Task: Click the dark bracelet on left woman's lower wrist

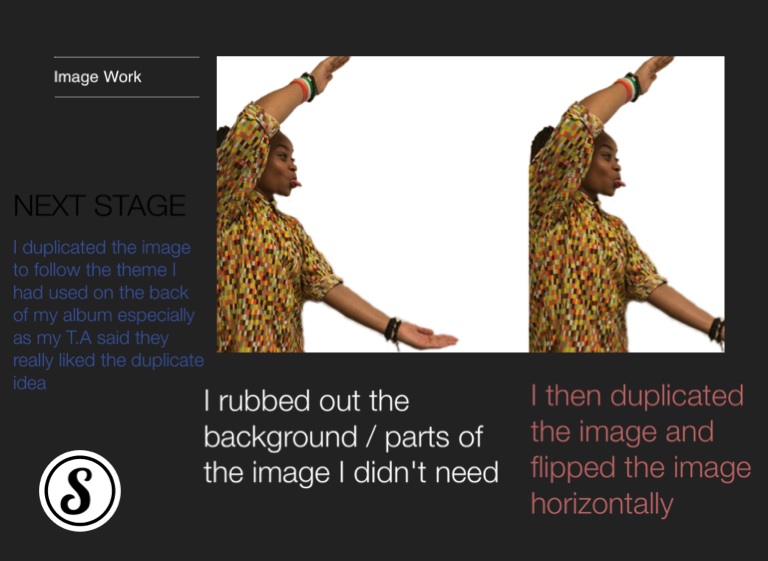Action: 393,329
